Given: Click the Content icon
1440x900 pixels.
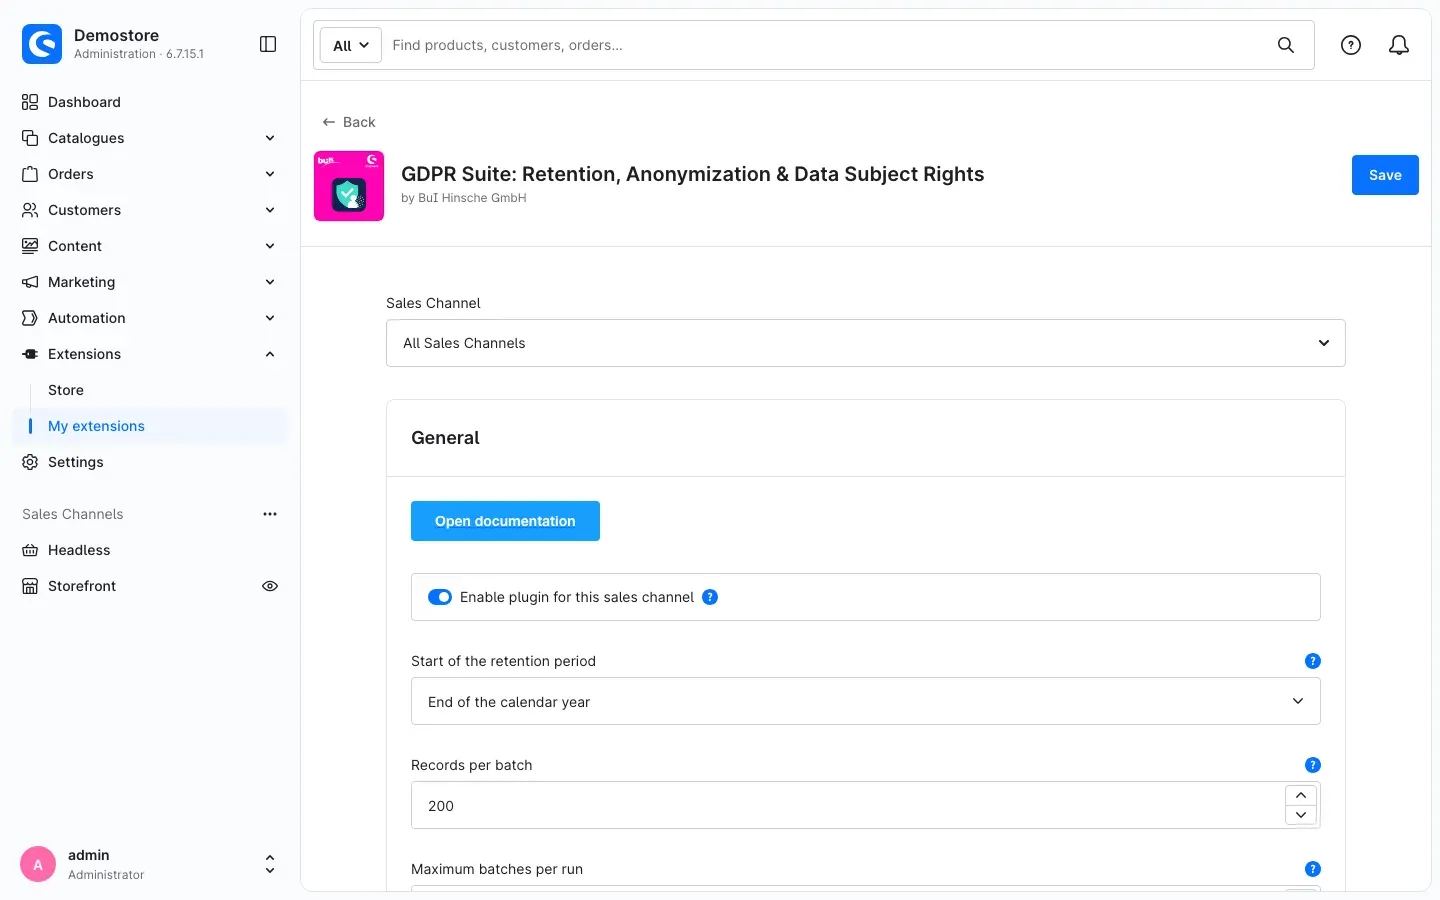Looking at the screenshot, I should pyautogui.click(x=30, y=246).
